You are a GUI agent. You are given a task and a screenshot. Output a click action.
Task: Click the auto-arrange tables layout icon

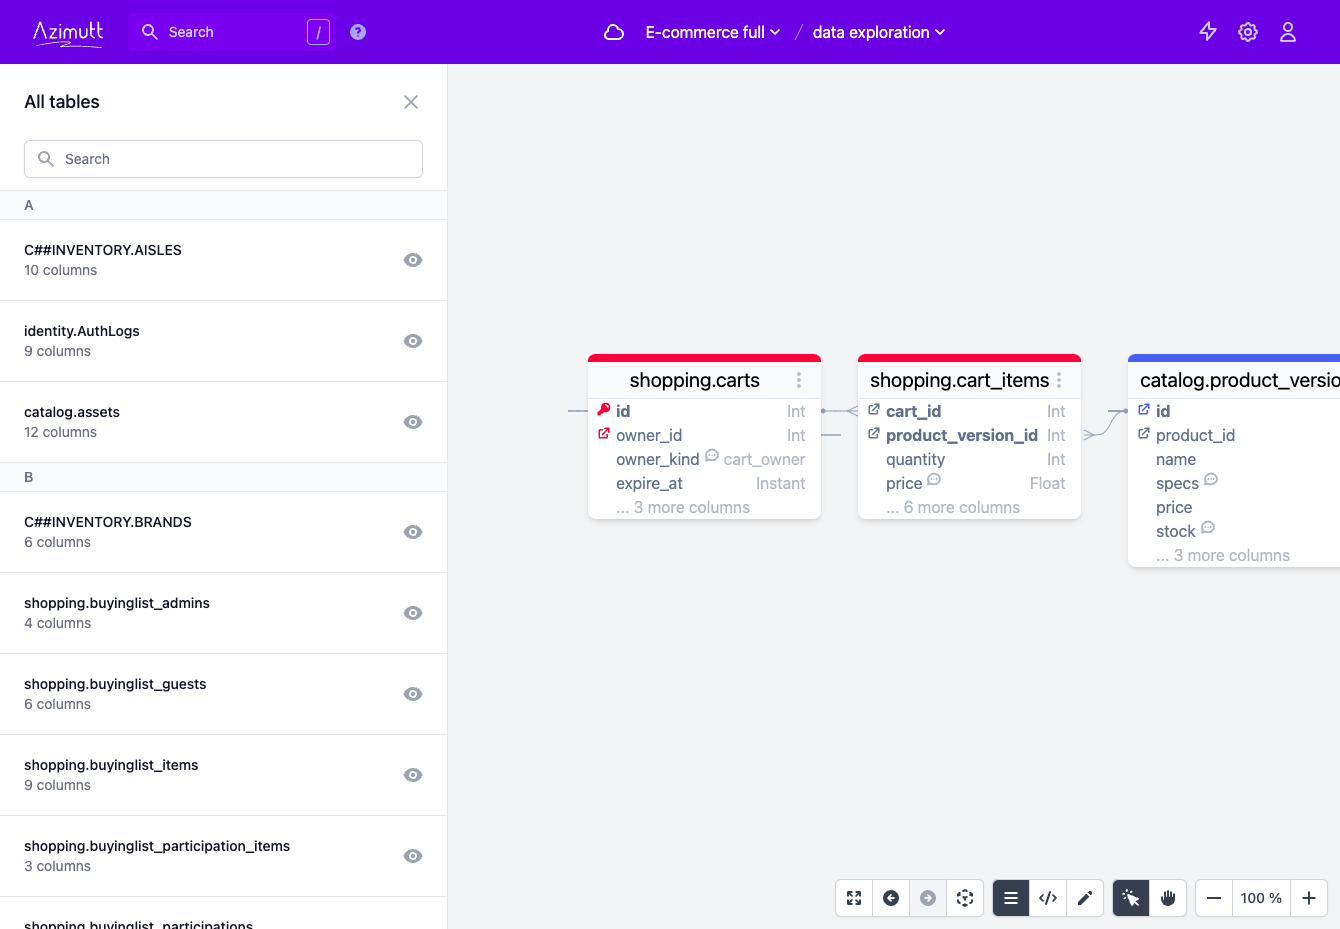[x=965, y=898]
